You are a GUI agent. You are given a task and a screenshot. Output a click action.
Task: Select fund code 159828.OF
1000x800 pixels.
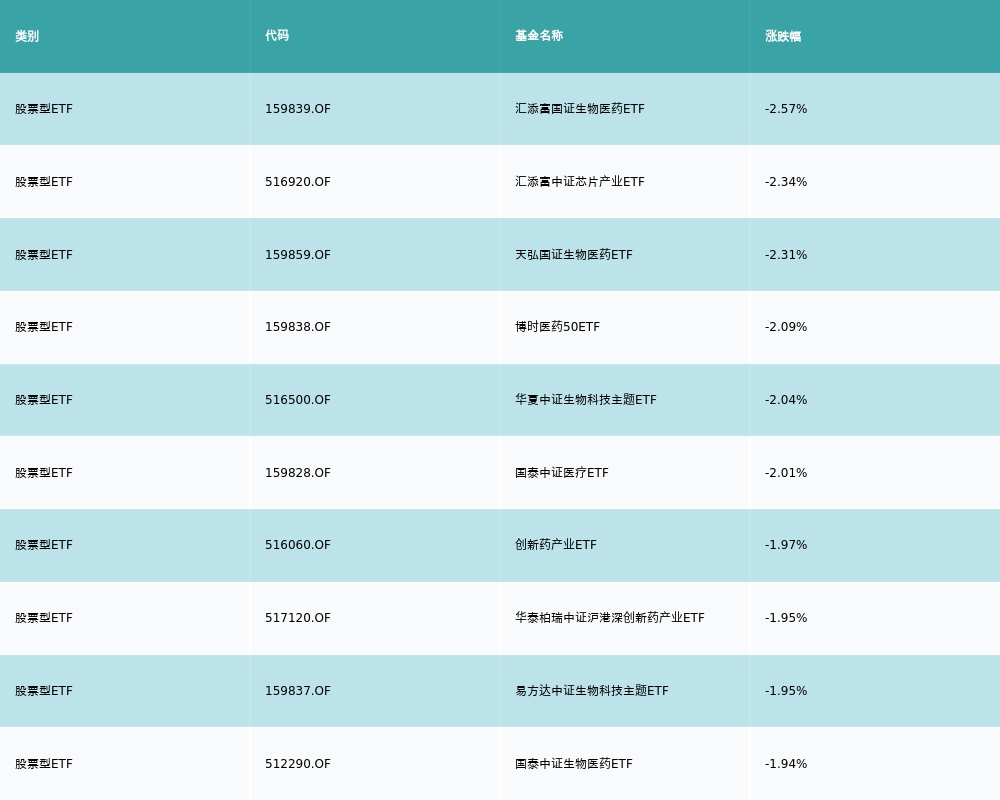[x=298, y=473]
